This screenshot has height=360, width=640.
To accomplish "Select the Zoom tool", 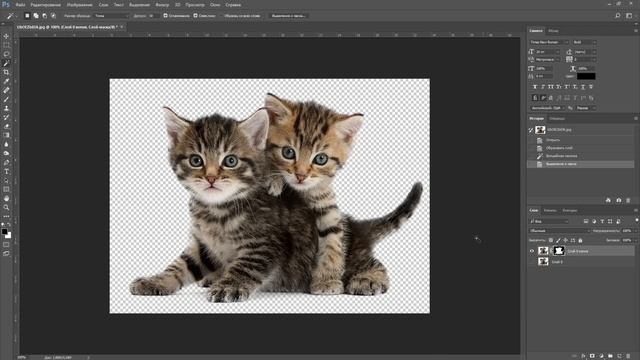I will 6,207.
